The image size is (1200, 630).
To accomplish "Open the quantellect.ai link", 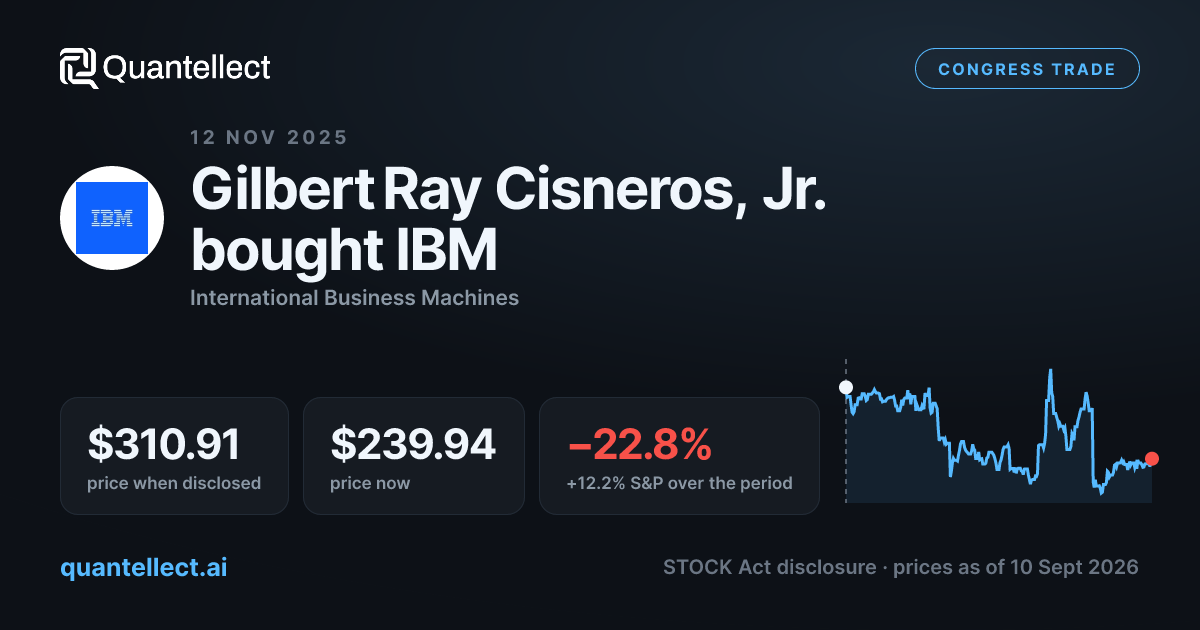I will (x=144, y=567).
